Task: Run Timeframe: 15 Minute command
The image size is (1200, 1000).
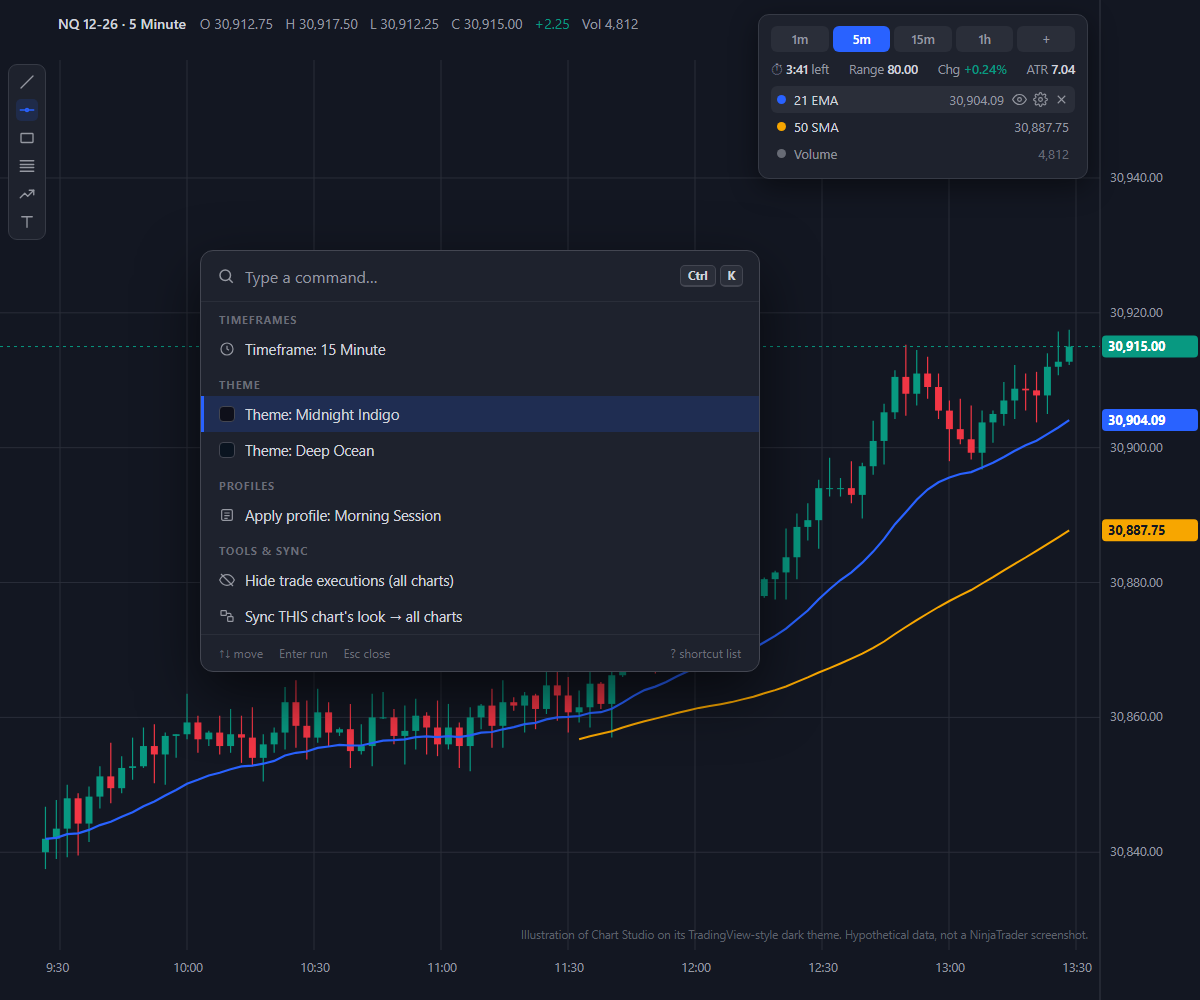Action: coord(480,350)
